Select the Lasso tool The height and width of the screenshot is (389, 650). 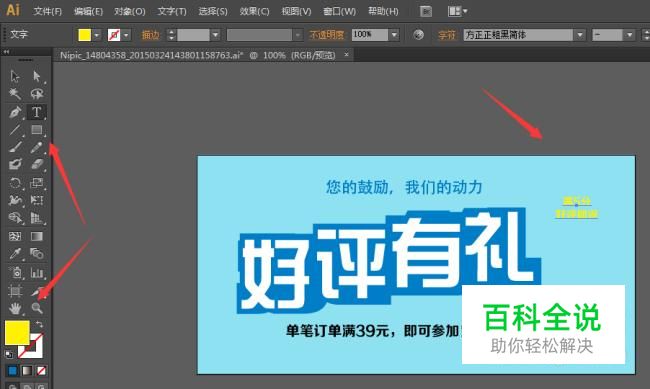(36, 94)
